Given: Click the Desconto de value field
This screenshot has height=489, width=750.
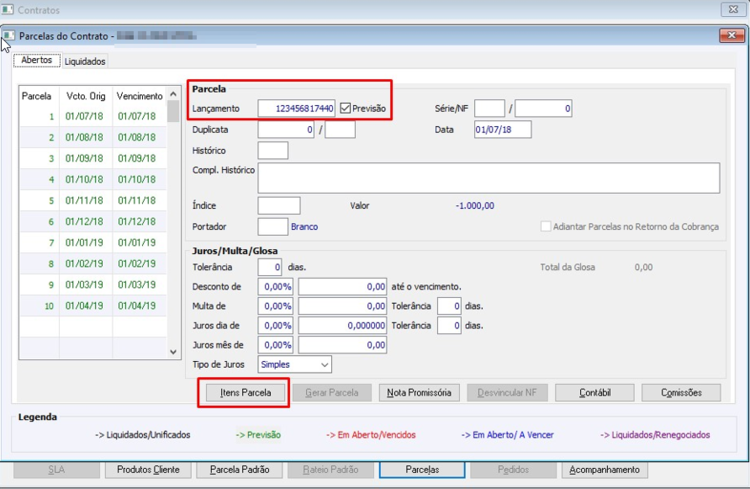Looking at the screenshot, I should [x=342, y=287].
